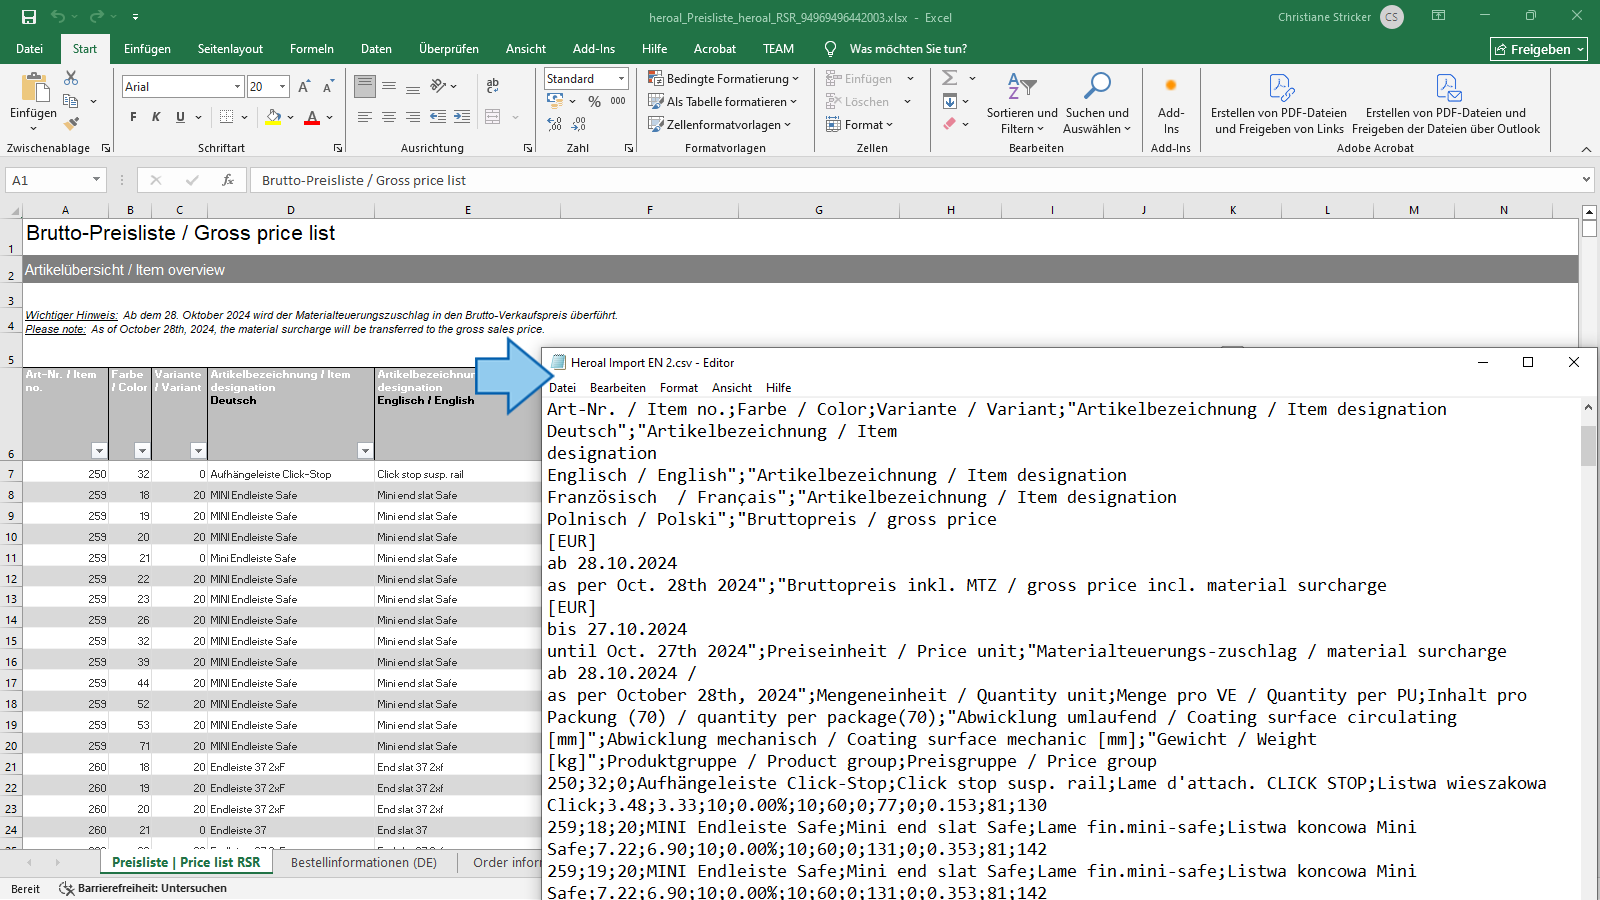This screenshot has width=1600, height=900.
Task: Open Sortieren und Filtern tool
Action: [1021, 102]
